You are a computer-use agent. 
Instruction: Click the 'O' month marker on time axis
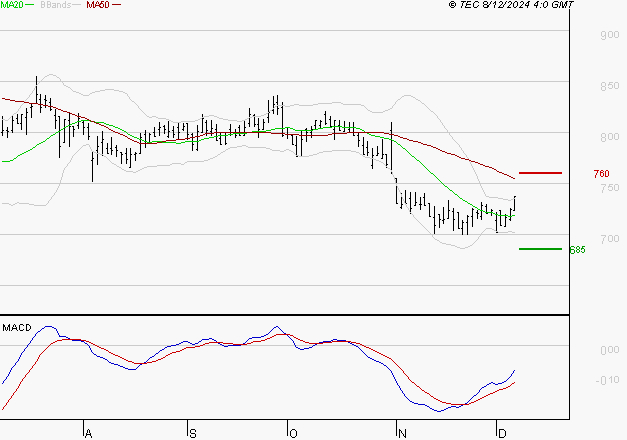pos(294,433)
